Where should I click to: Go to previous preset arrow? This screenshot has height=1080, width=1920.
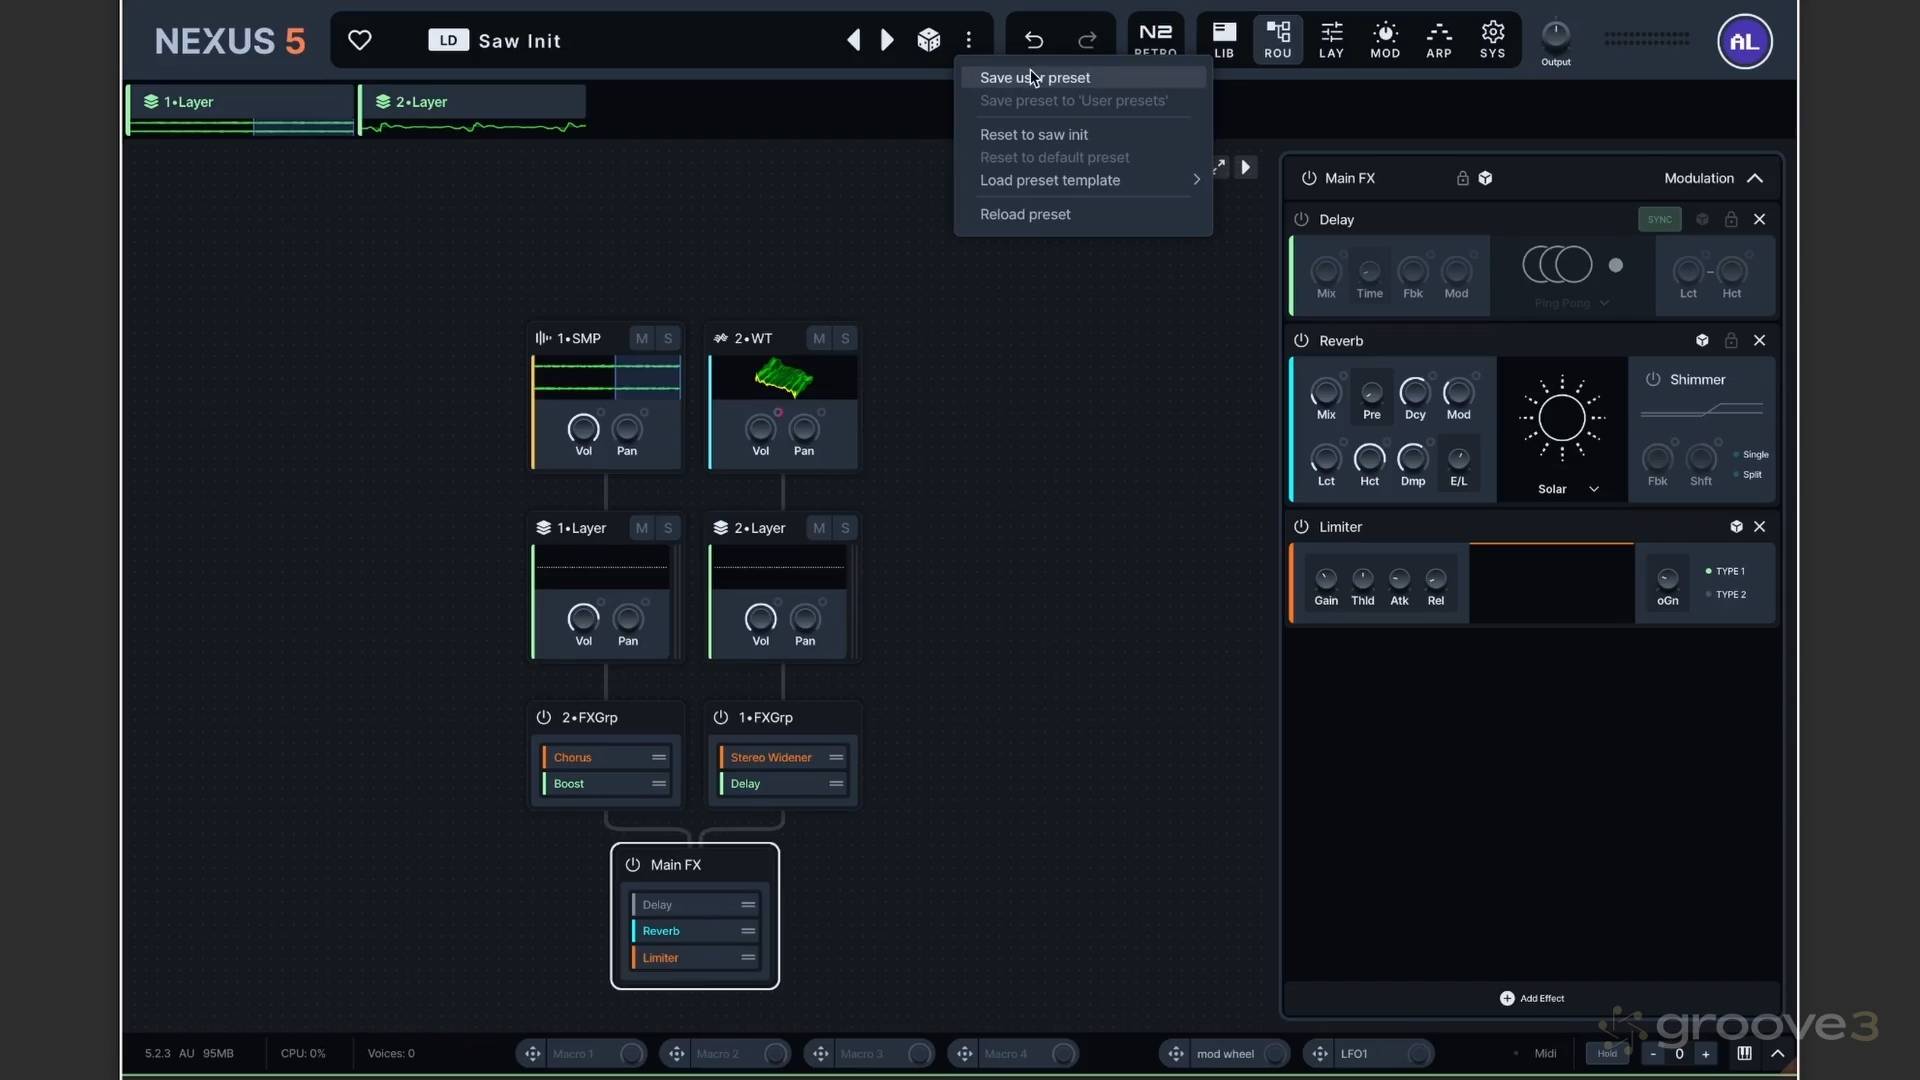(x=853, y=40)
